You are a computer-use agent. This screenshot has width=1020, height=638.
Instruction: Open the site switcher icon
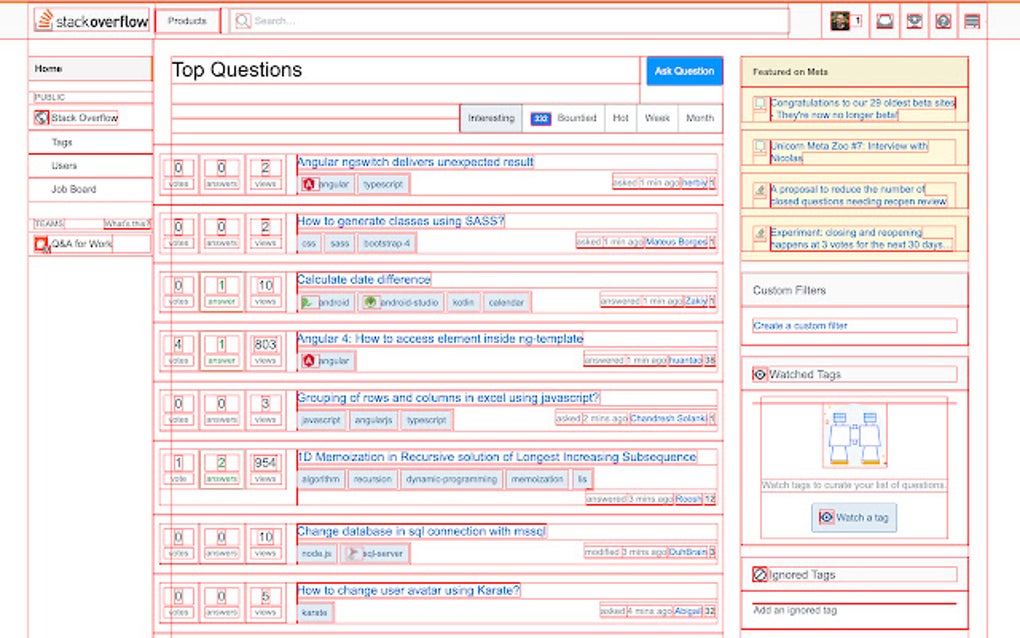(974, 20)
